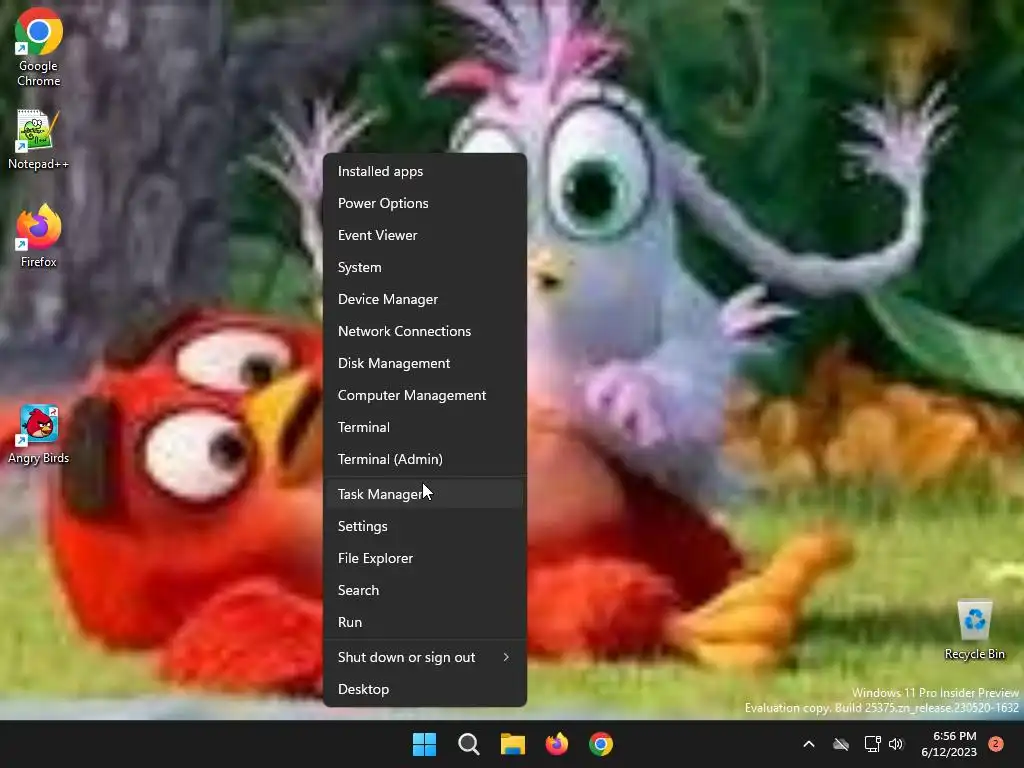Open Settings from the menu
This screenshot has width=1024, height=768.
click(x=424, y=526)
